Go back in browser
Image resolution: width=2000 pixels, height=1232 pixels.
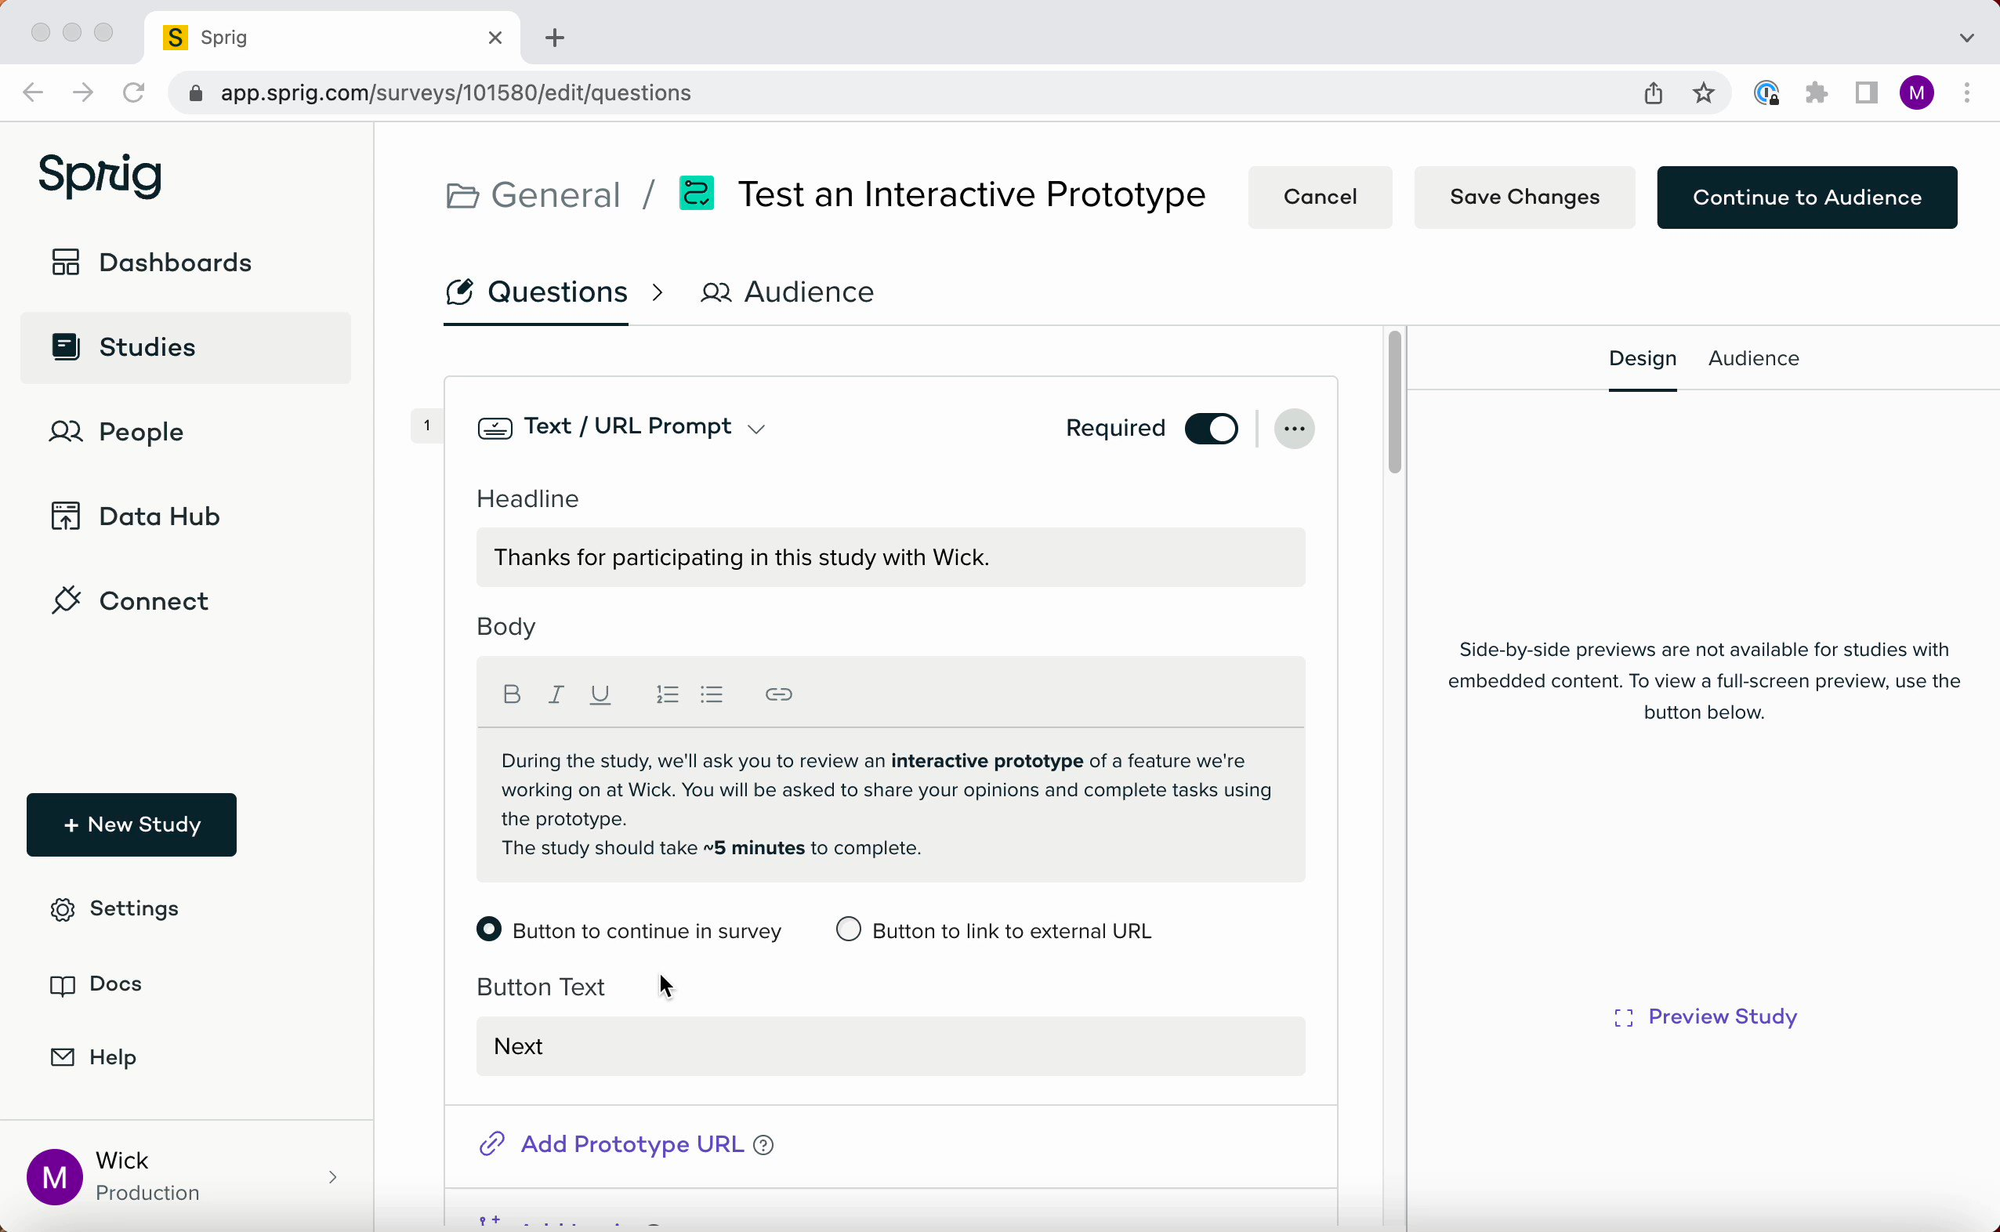click(33, 93)
